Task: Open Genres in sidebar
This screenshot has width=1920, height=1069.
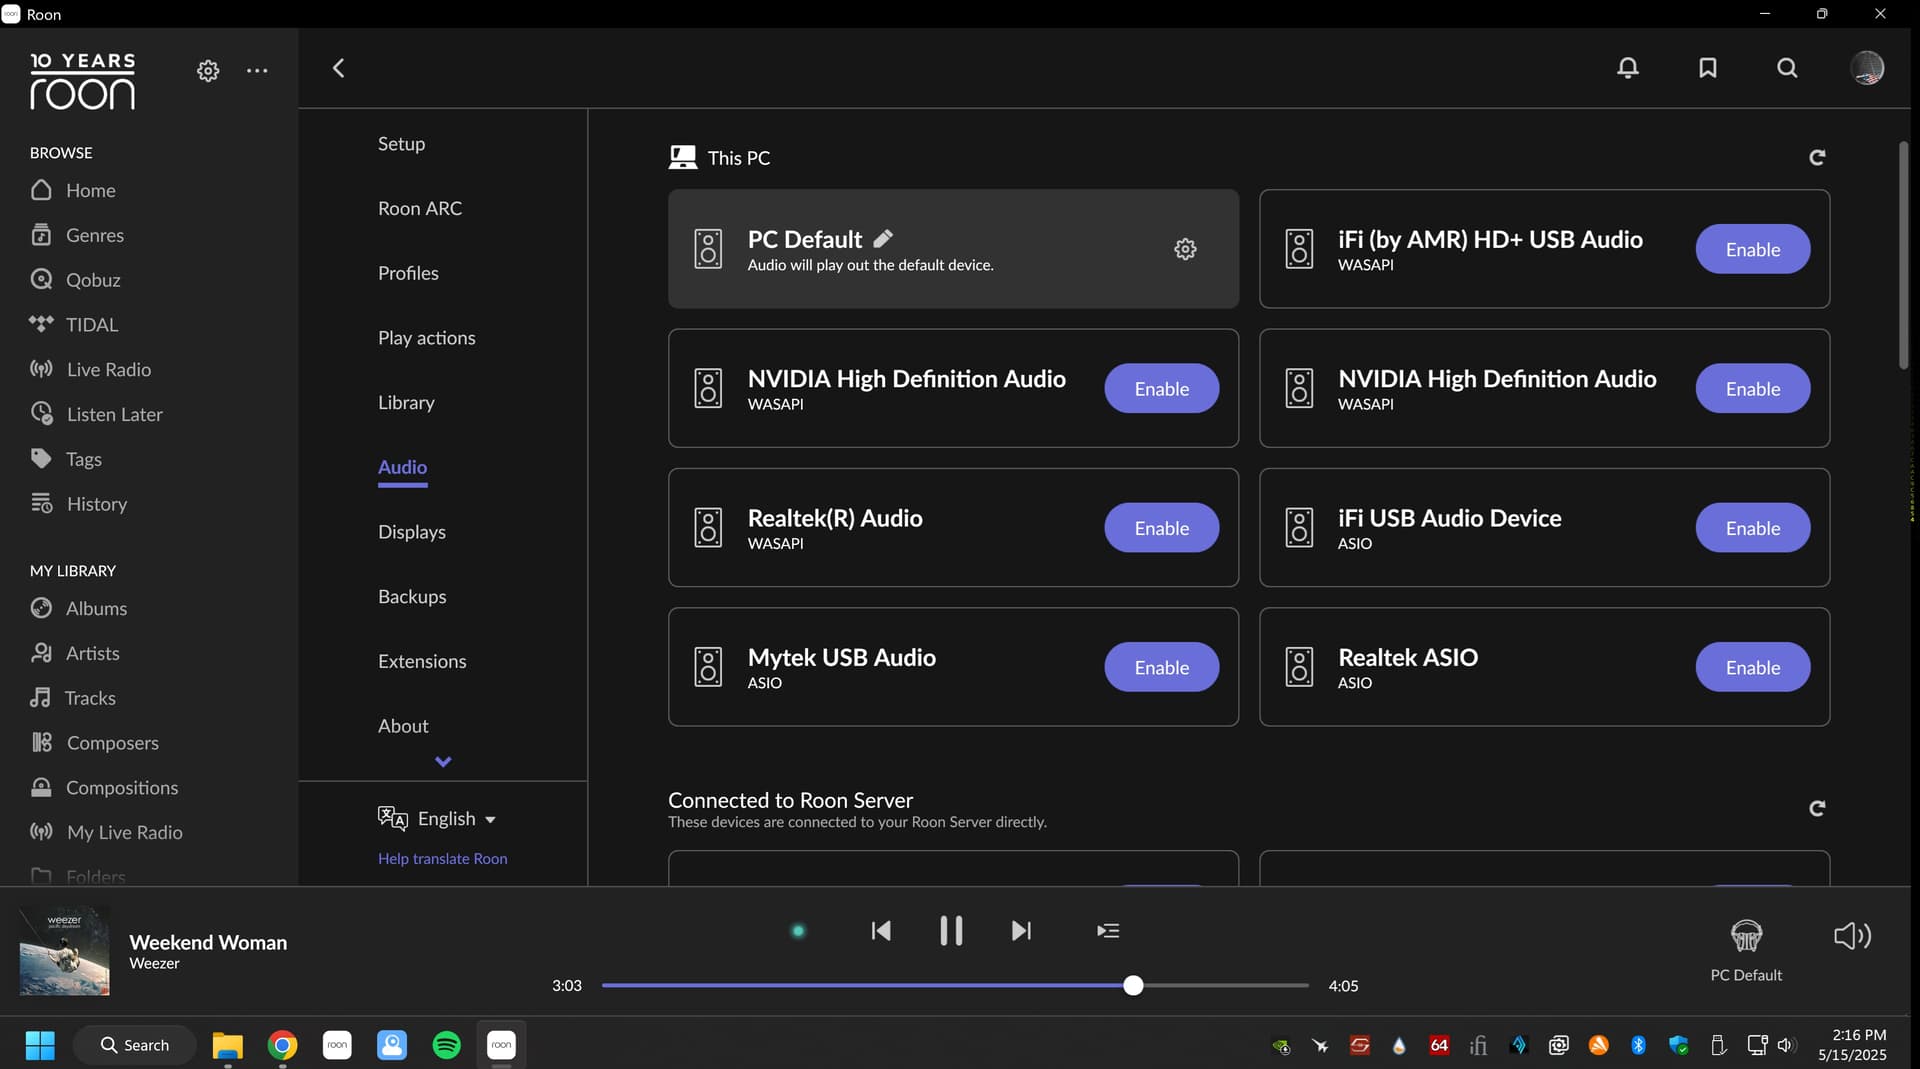Action: (x=77, y=235)
